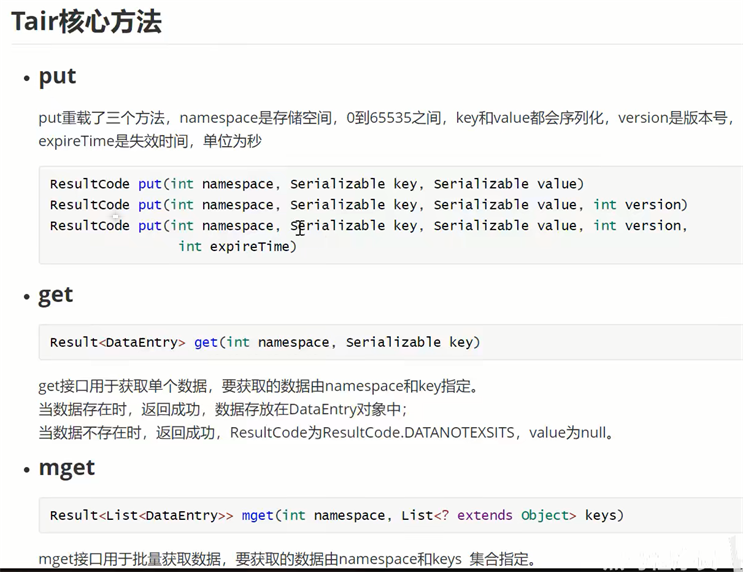Click the "put" bullet heading
Image resolution: width=743 pixels, height=572 pixels.
coord(57,77)
